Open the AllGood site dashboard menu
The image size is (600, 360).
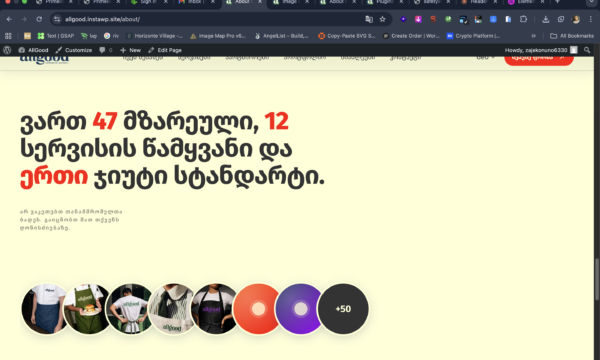(33, 50)
